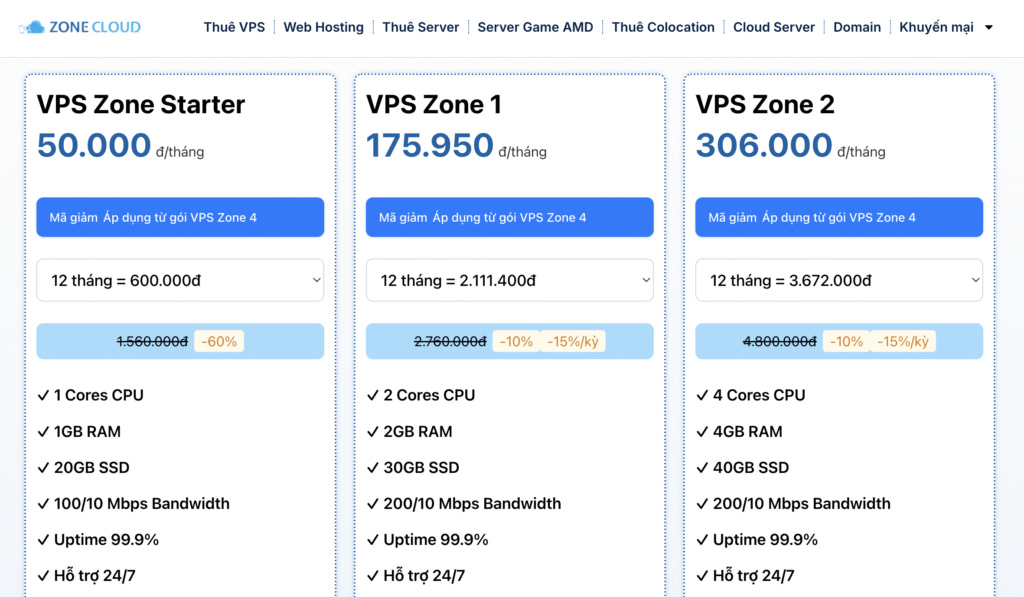Screen dimensions: 1024x597
Task: Open the Thuê VPS menu
Action: point(234,27)
